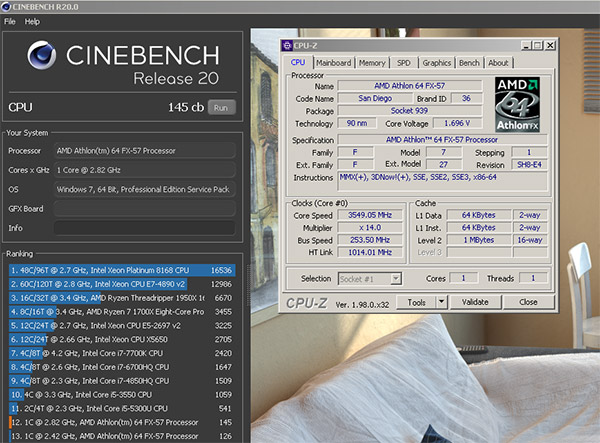Screen dimensions: 600x443
Task: Select ranking row 6 Xeon X5650
Action: click(122, 339)
